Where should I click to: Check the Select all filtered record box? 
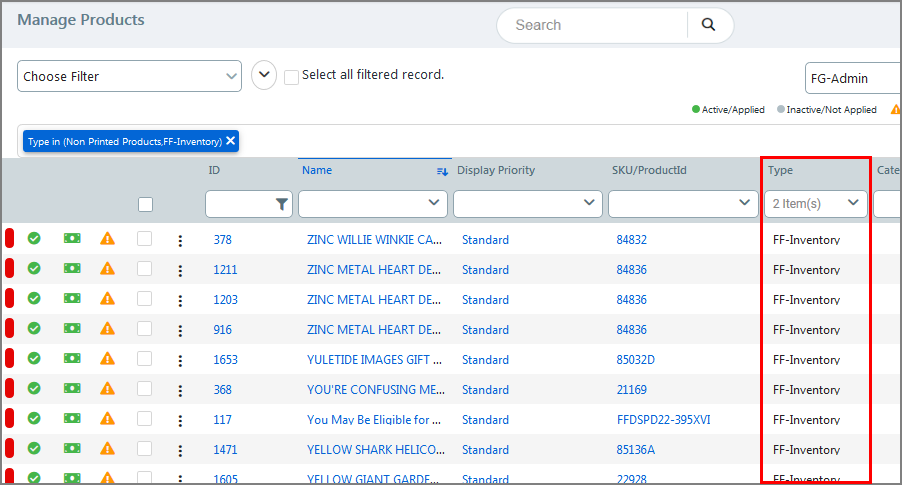coord(291,77)
